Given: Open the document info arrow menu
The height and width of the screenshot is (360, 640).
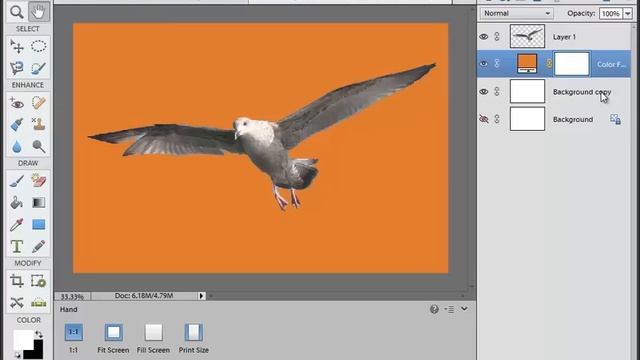Looking at the screenshot, I should click(x=201, y=296).
